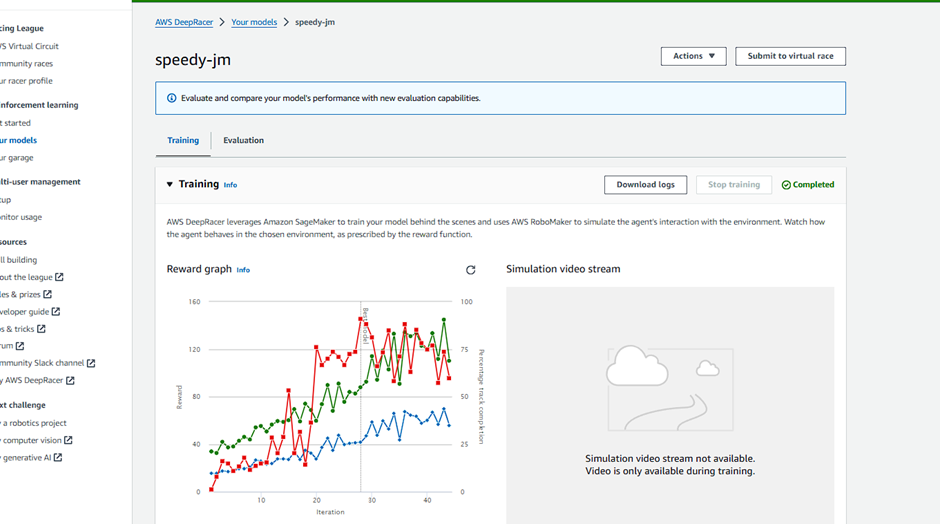Open Community races in sidebar
The image size is (940, 524).
tap(26, 64)
